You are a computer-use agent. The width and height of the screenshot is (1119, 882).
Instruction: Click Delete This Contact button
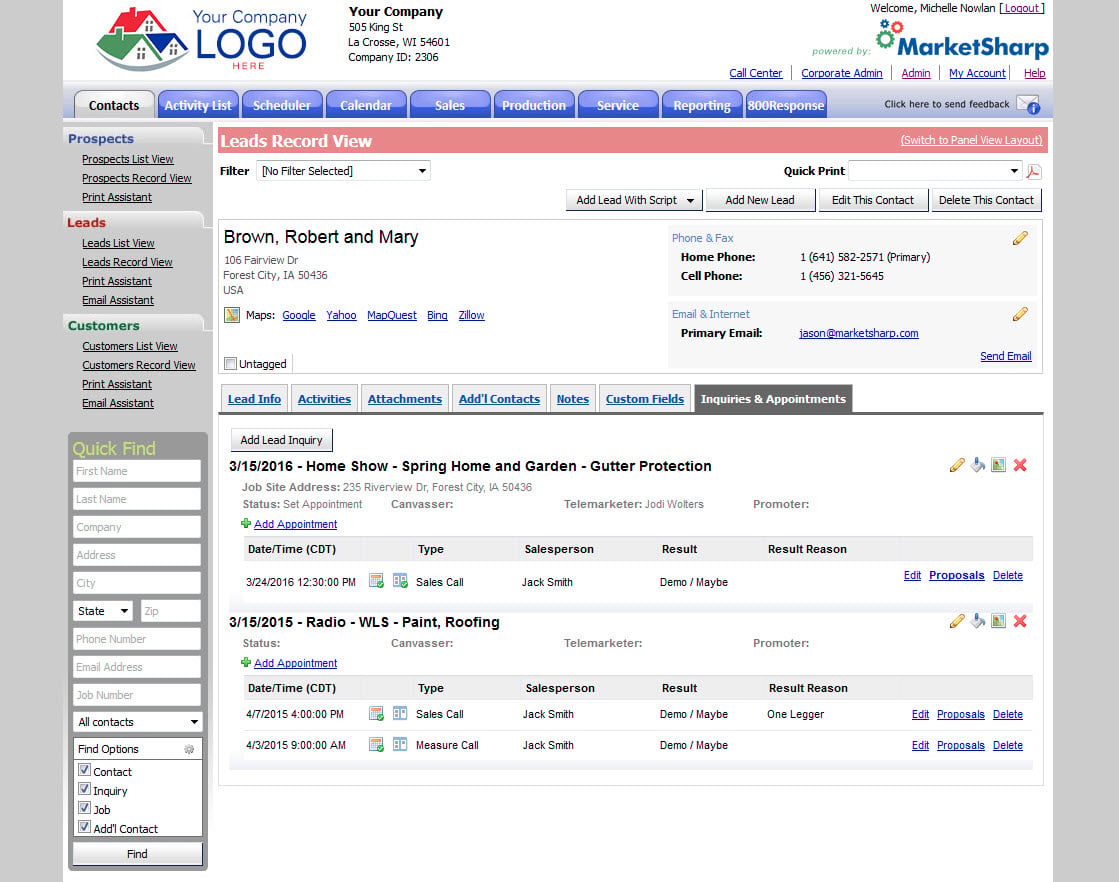pos(986,201)
